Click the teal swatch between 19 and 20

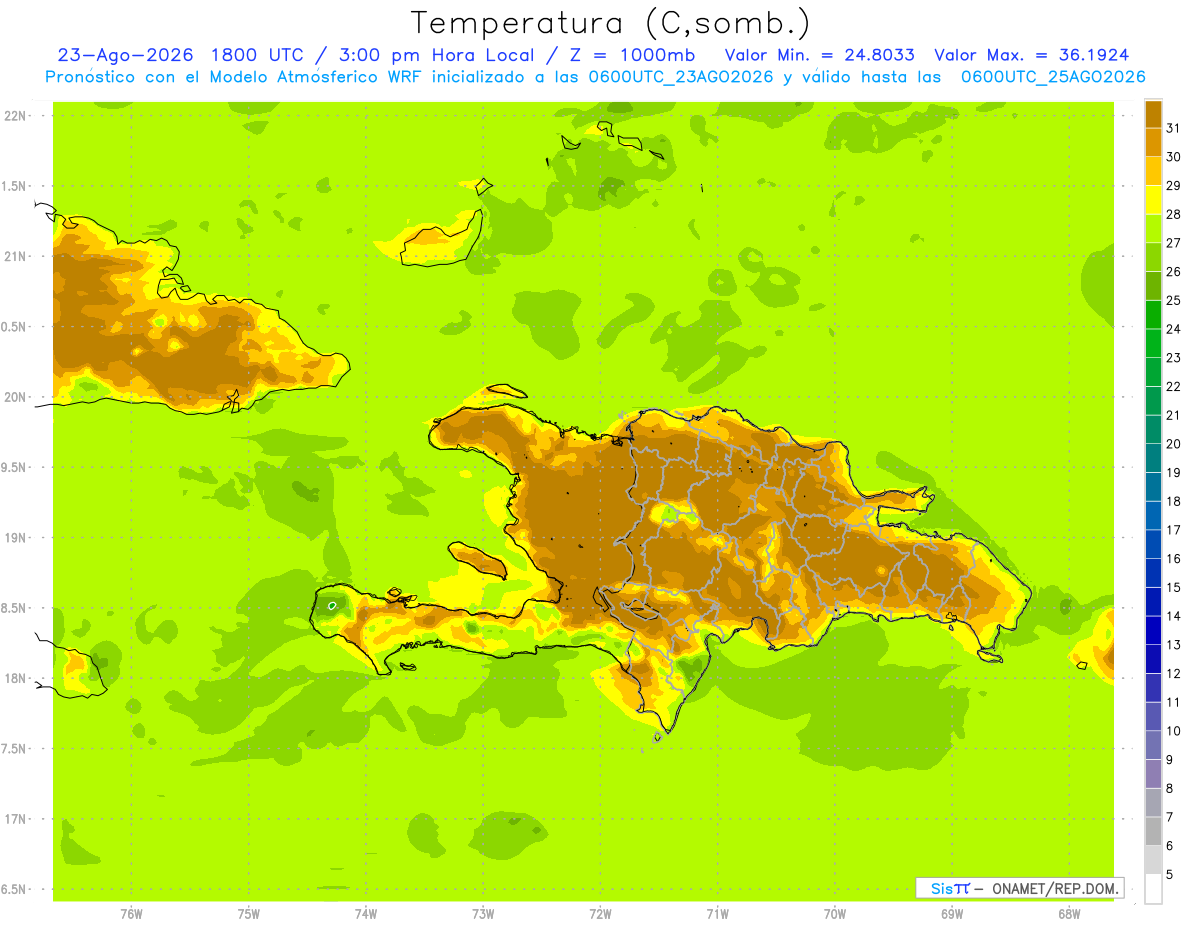(x=1153, y=457)
